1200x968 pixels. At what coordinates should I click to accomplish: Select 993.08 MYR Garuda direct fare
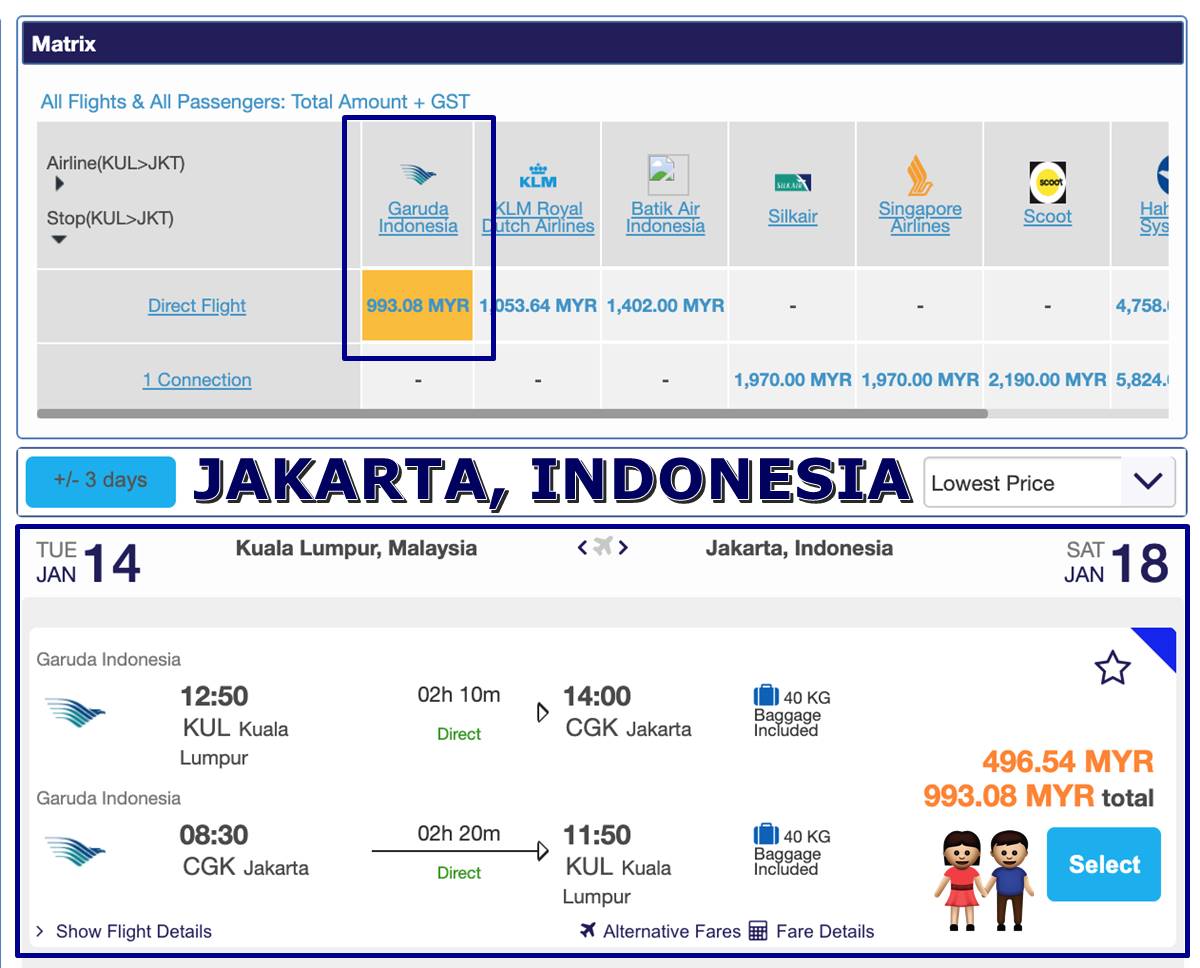tap(417, 305)
